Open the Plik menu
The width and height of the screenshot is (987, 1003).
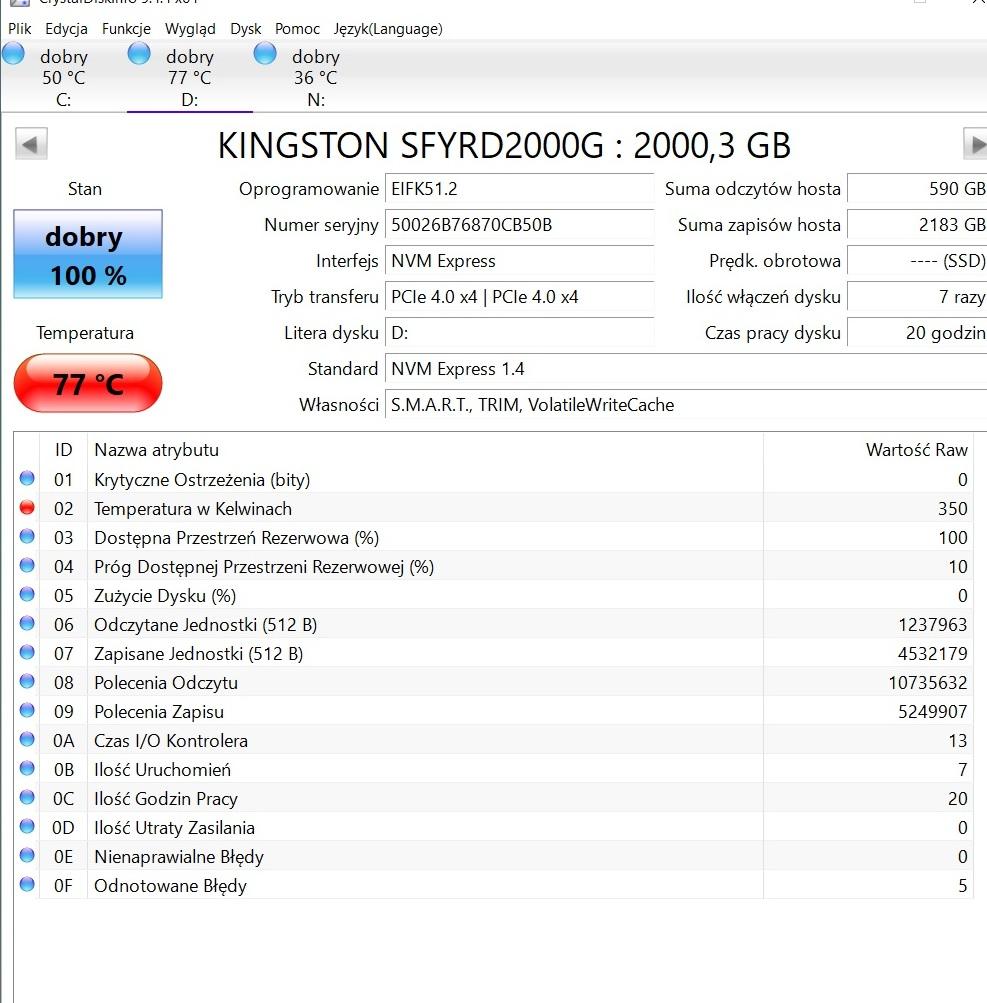[20, 29]
